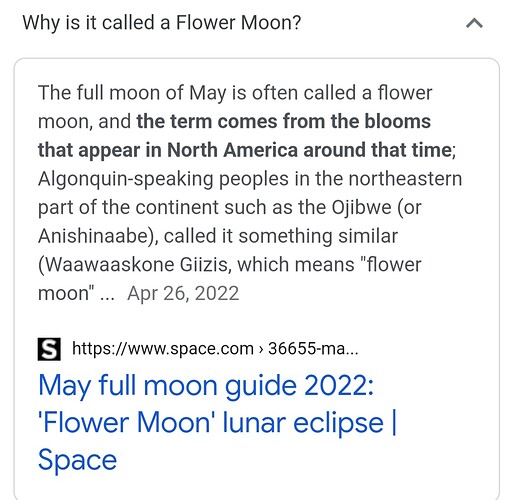
Task: Click the "'Flower Moon' lunar eclipse |" title line
Action: coord(217,423)
